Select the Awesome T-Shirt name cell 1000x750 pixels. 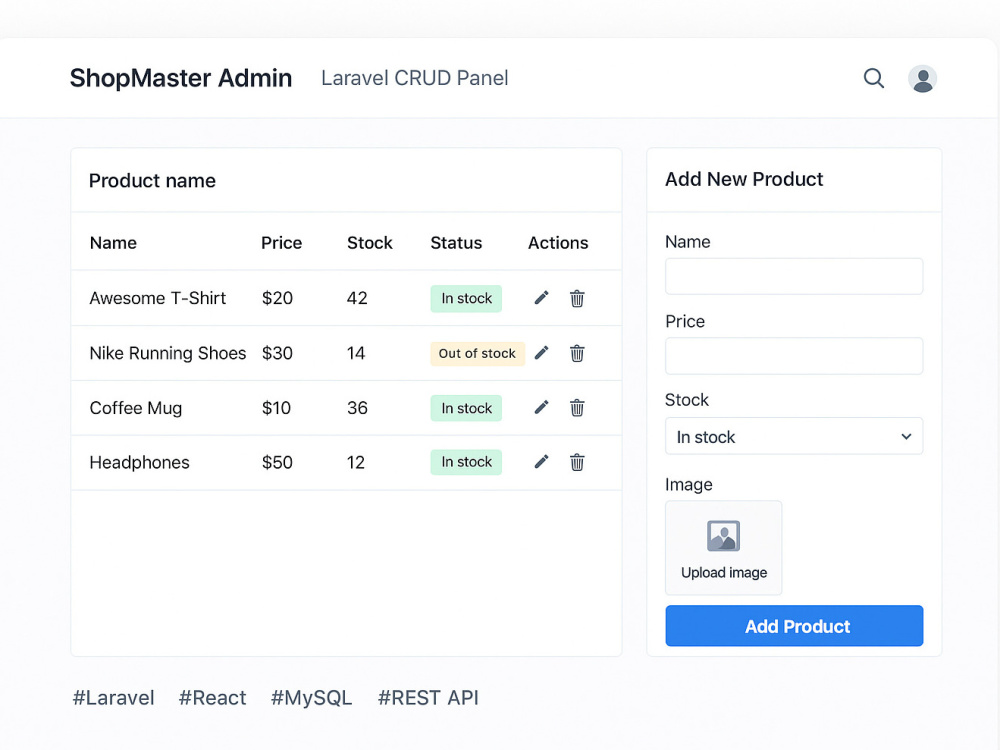pyautogui.click(x=158, y=298)
